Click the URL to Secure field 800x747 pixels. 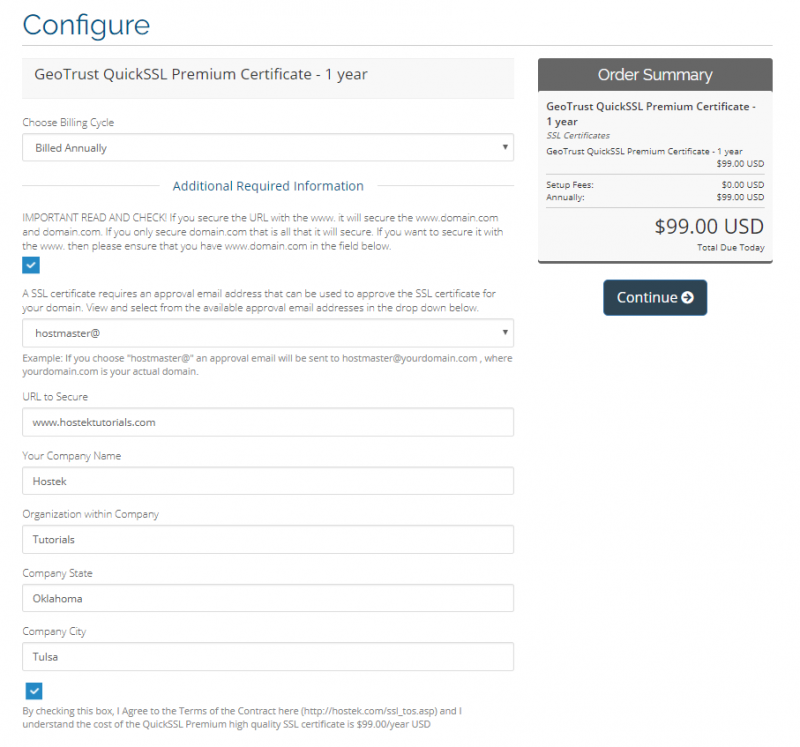pyautogui.click(x=267, y=422)
